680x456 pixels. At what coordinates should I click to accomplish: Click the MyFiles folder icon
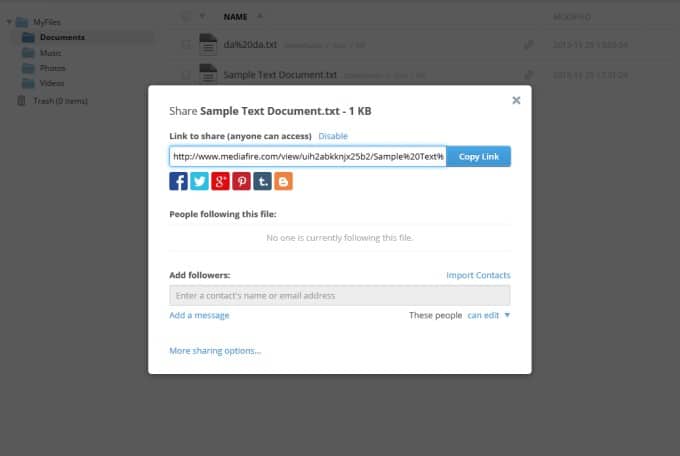(x=22, y=22)
